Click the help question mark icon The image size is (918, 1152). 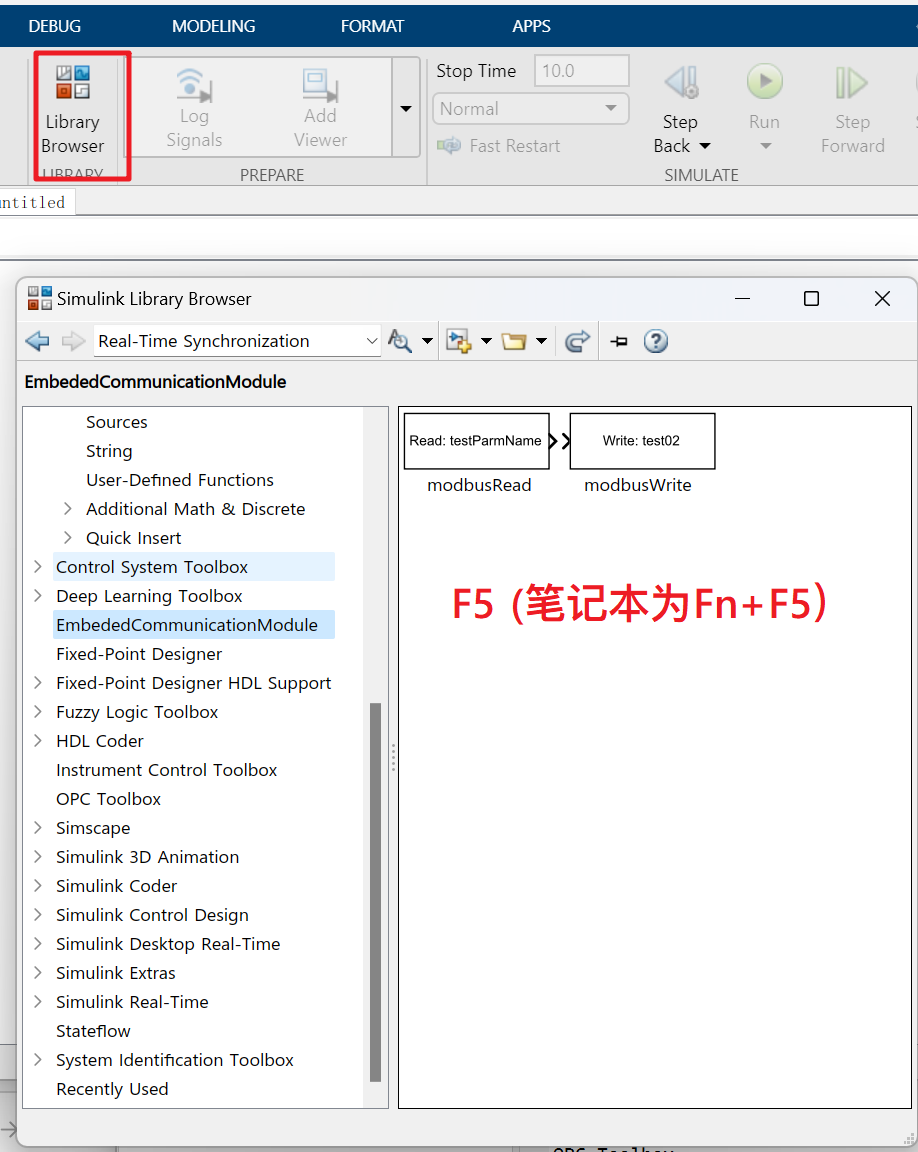[656, 341]
